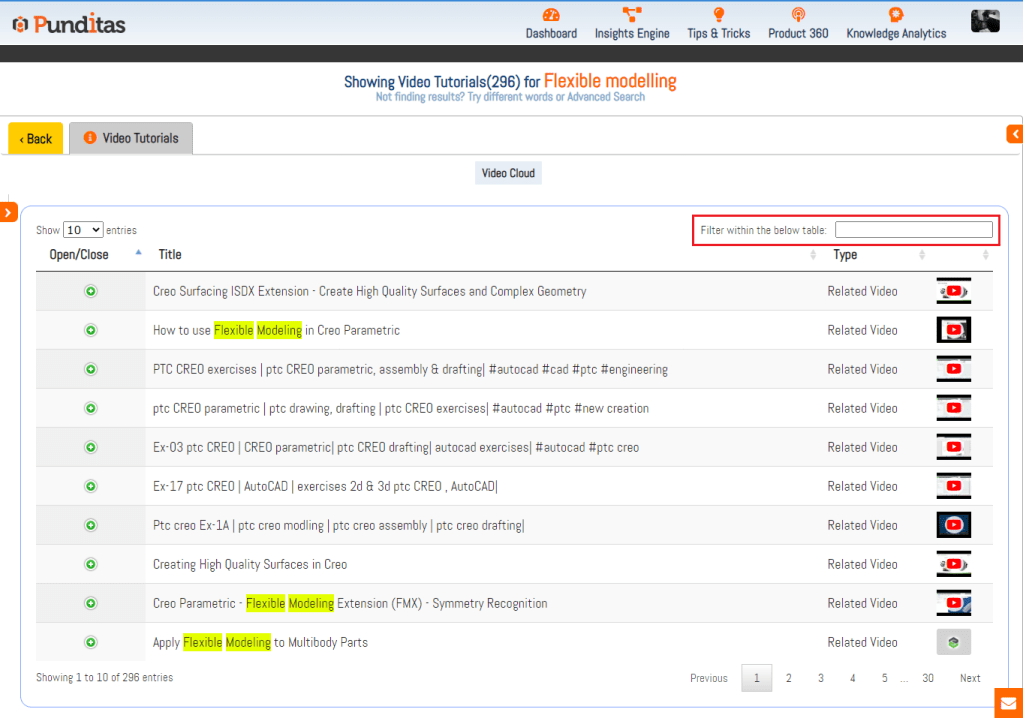Open video thumbnail for How to use Flexible Modeling

(953, 330)
